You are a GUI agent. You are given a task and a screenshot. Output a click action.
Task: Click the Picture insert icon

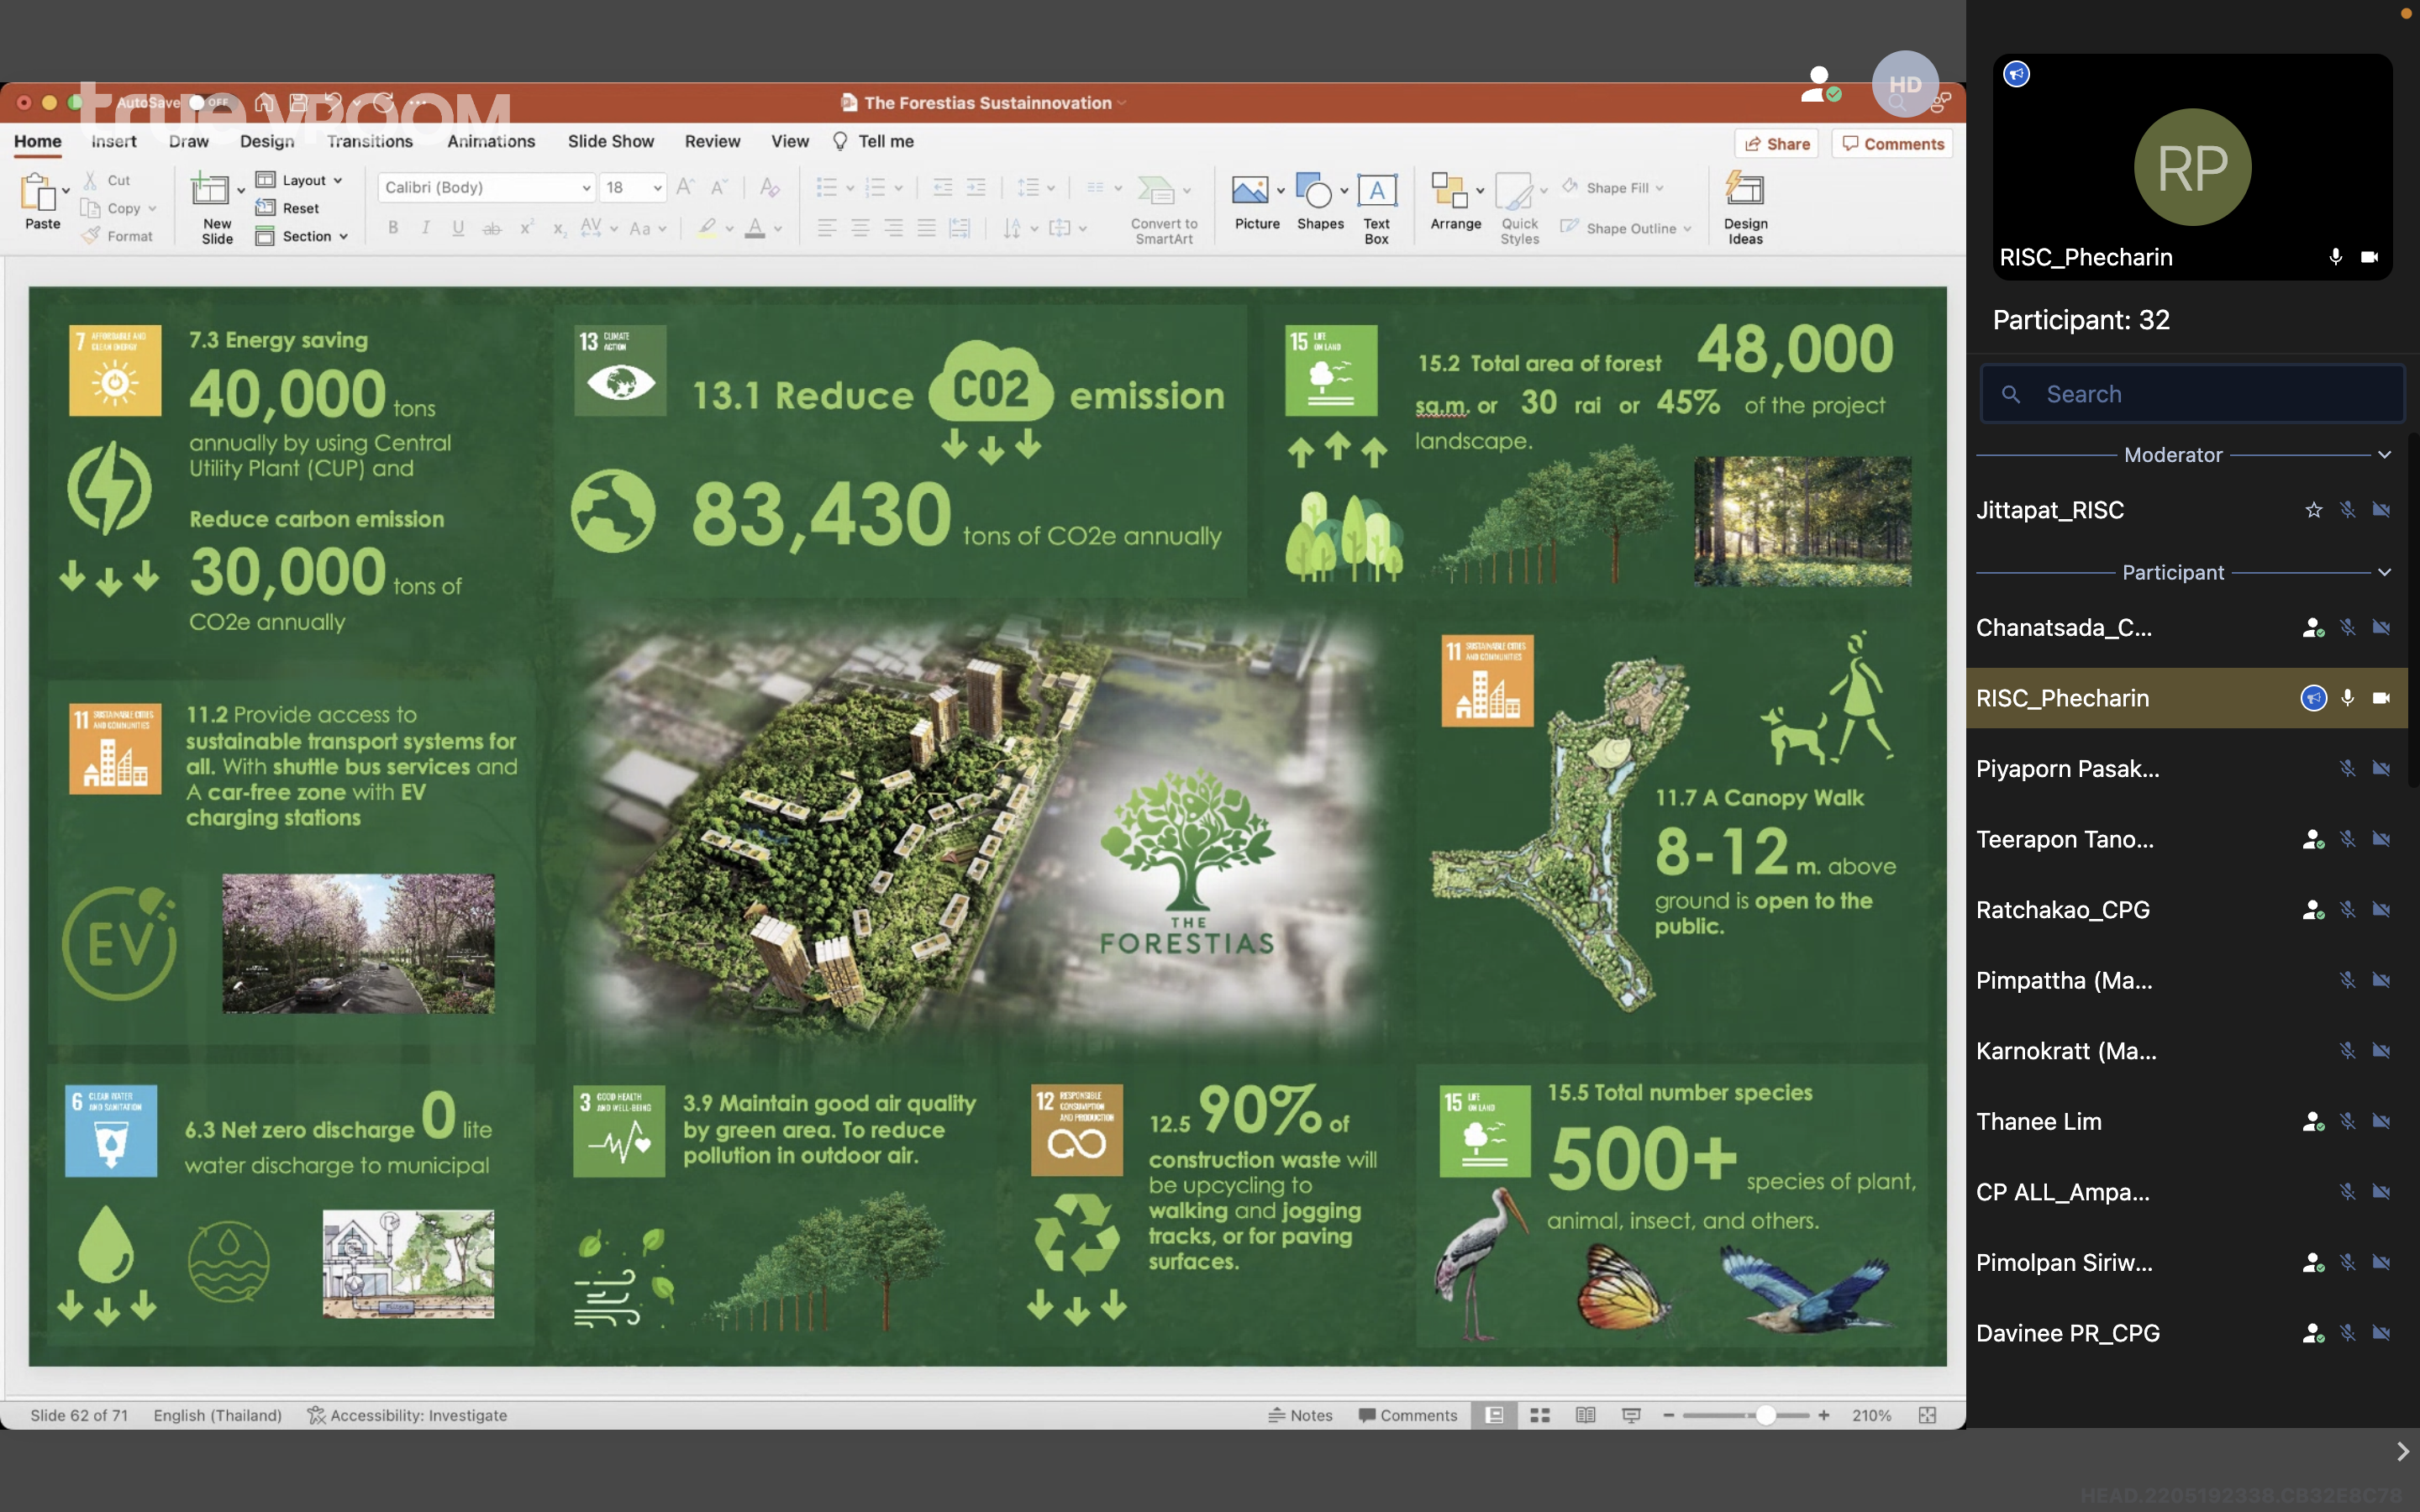1250,190
